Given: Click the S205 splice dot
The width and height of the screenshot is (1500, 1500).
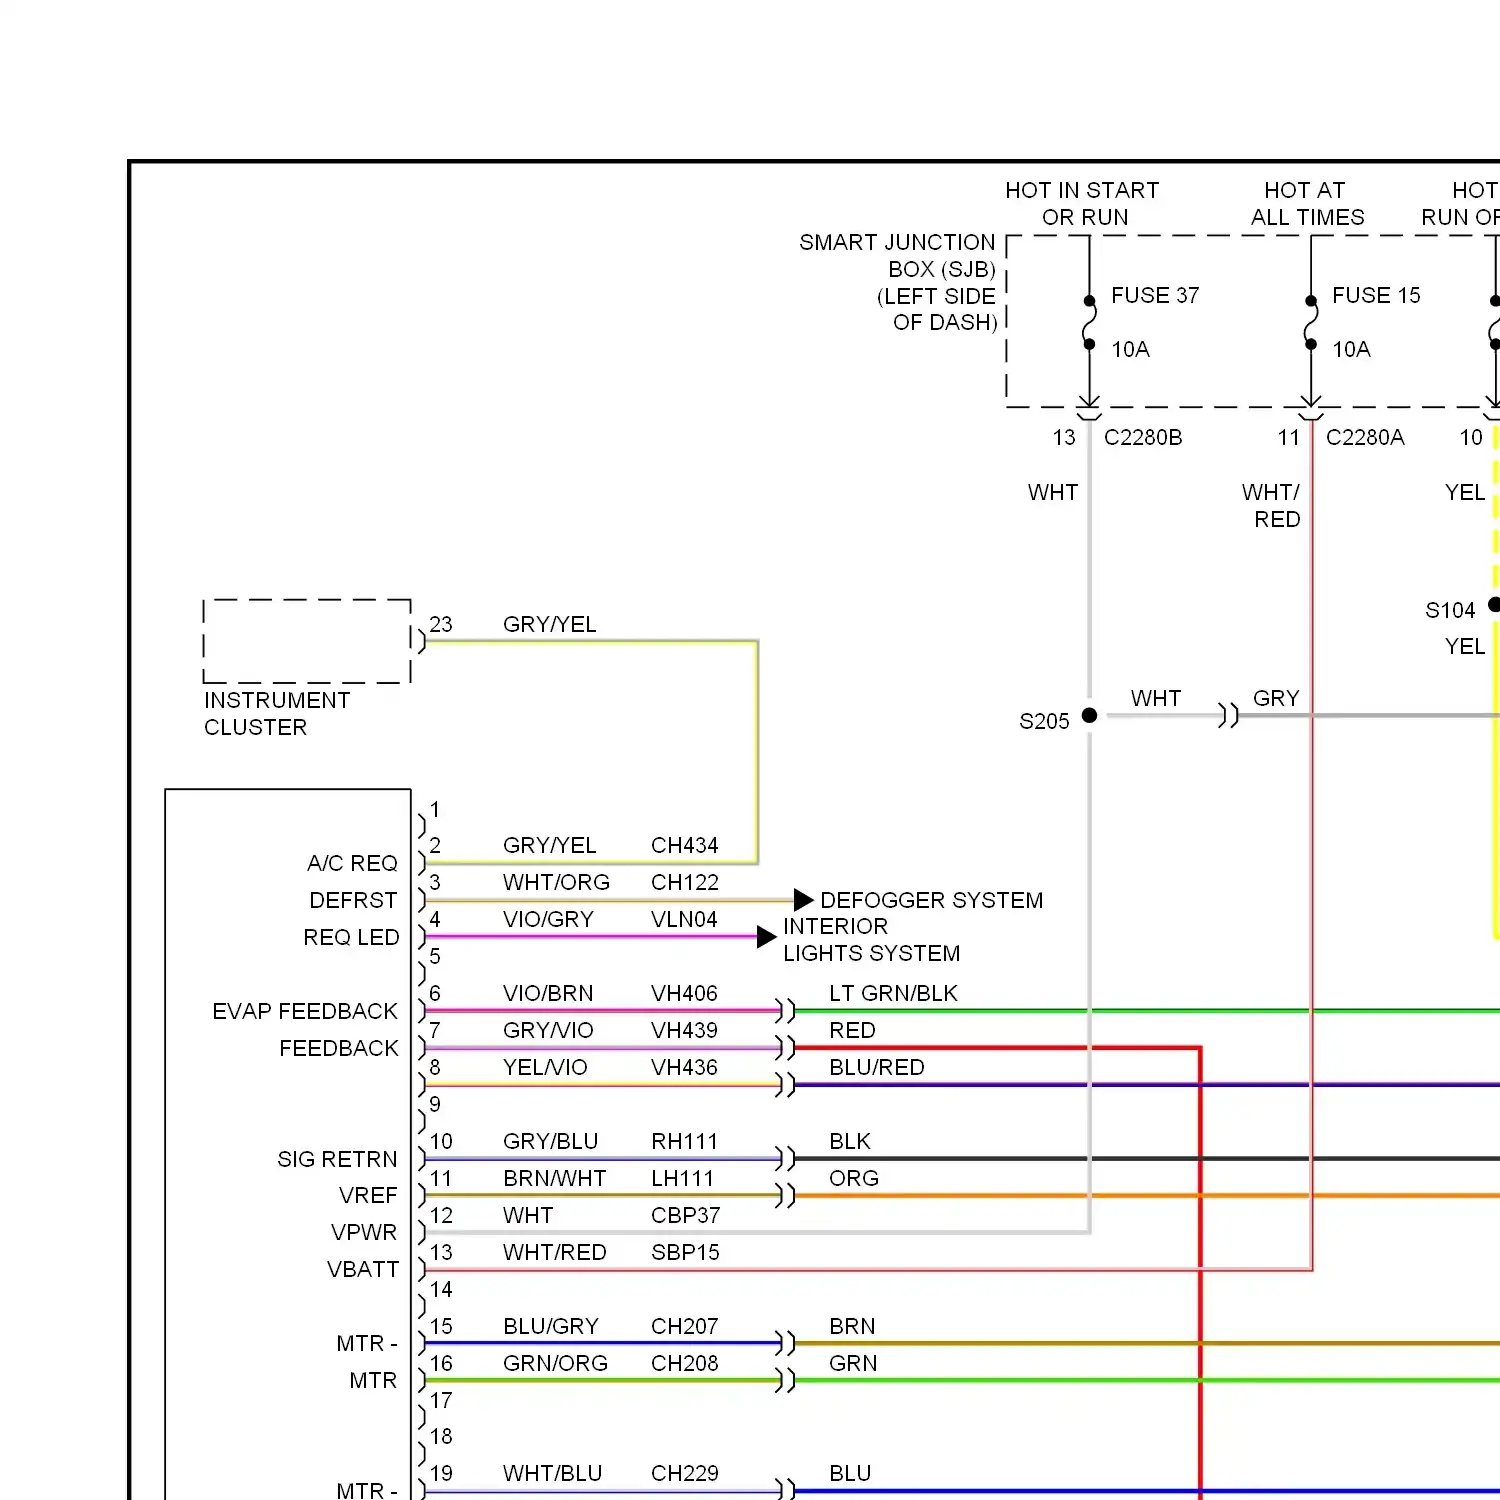Looking at the screenshot, I should [x=1090, y=715].
